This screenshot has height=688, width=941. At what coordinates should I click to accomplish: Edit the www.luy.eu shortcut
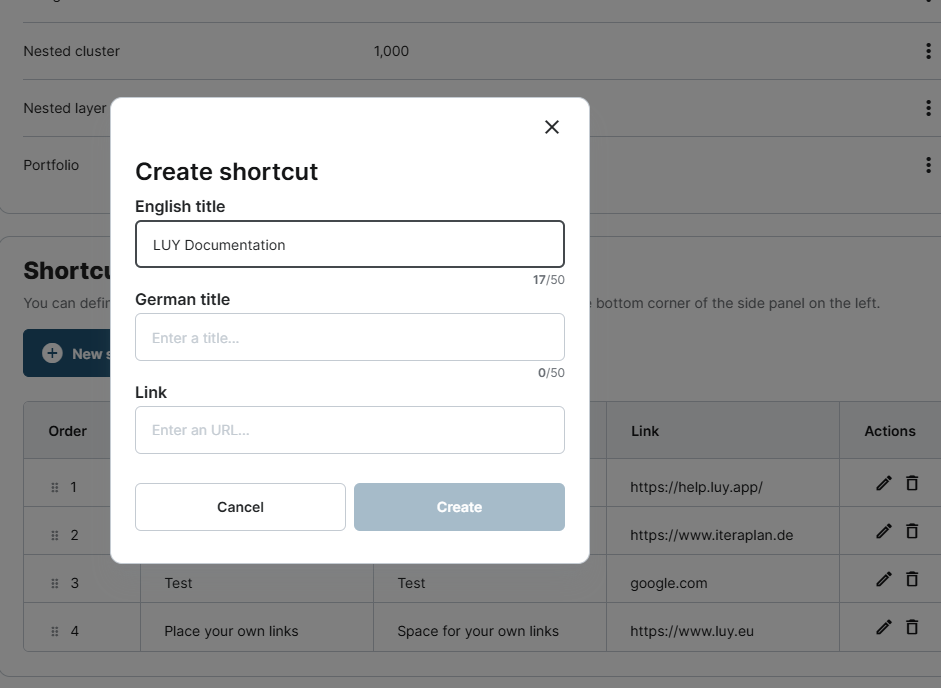pyautogui.click(x=883, y=627)
